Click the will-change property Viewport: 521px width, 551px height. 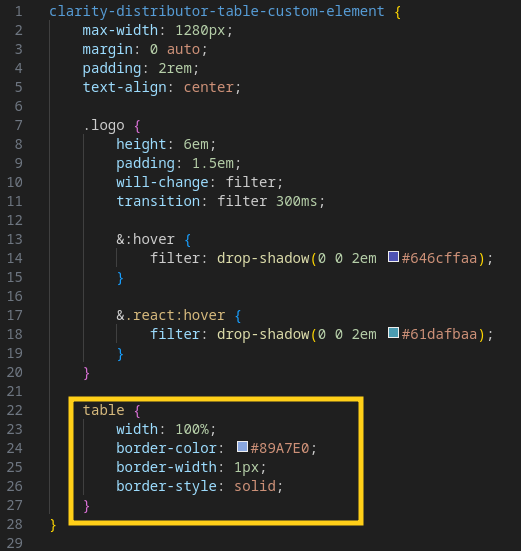pyautogui.click(x=162, y=182)
